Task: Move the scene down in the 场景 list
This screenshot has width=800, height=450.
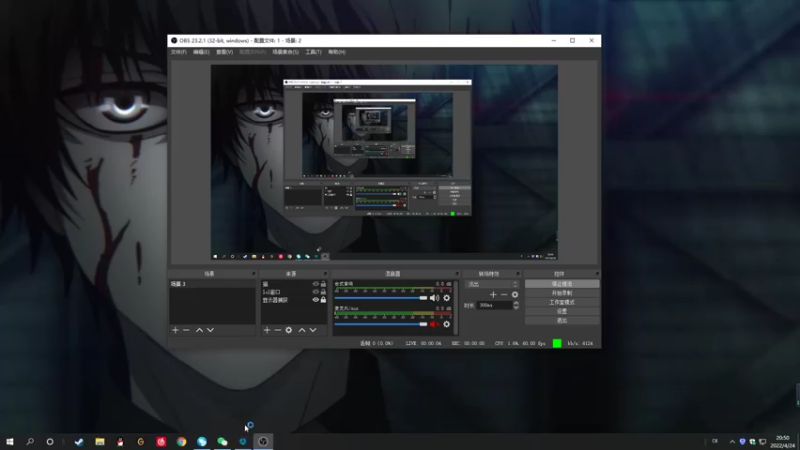Action: point(210,330)
